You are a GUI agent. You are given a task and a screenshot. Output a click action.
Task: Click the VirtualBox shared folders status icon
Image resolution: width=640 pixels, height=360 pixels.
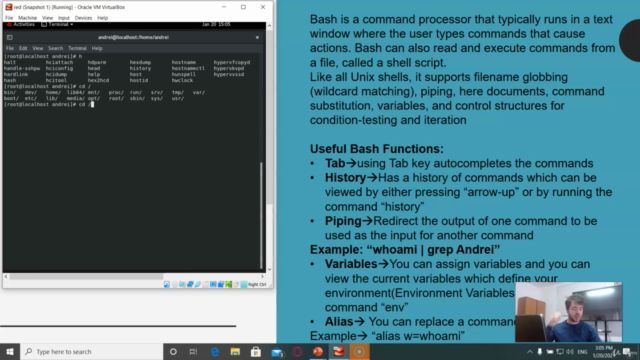205,284
